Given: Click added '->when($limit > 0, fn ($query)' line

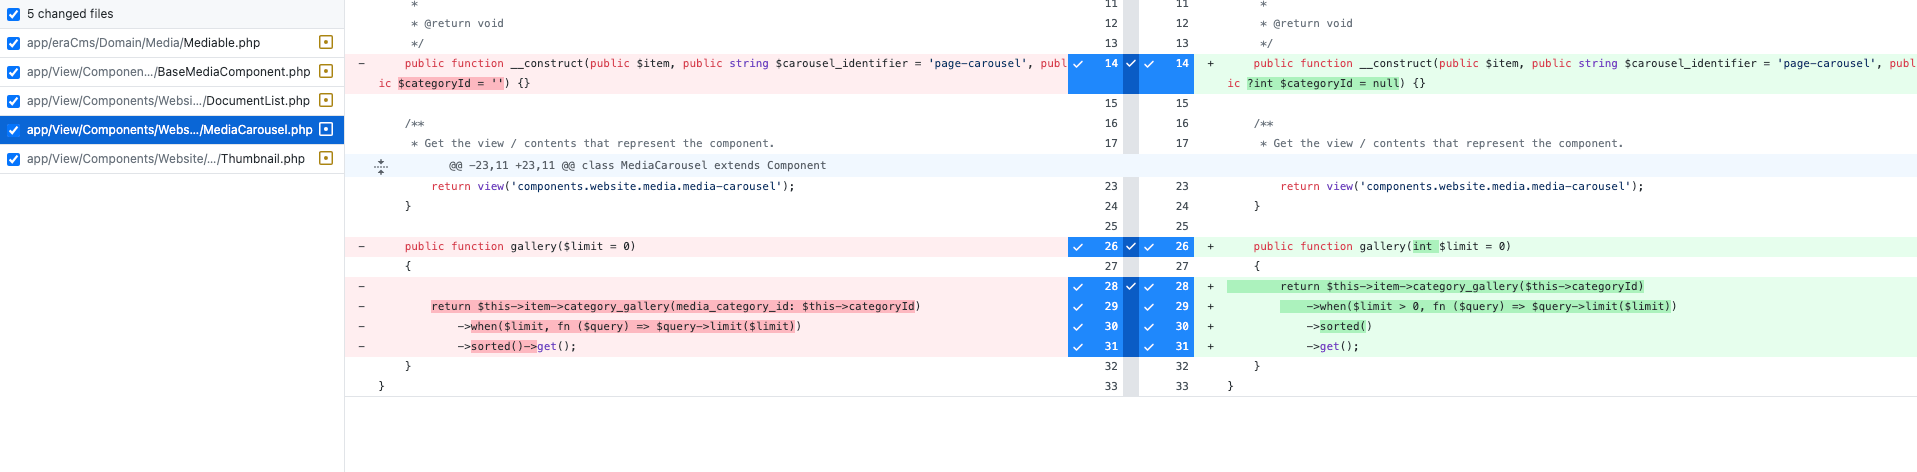Looking at the screenshot, I should (x=1491, y=307).
